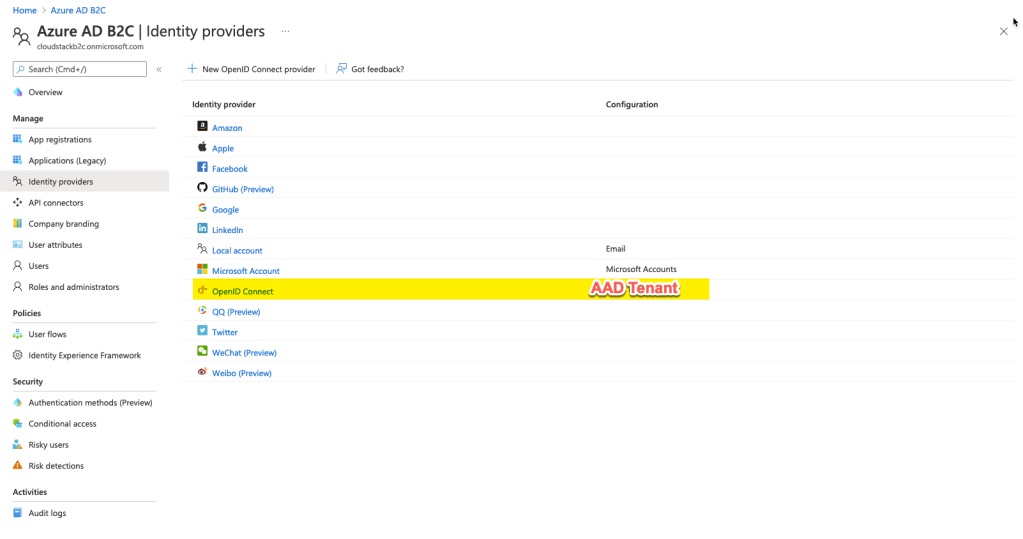1023x539 pixels.
Task: Select Conditional access under Security
Action: [x=62, y=424]
